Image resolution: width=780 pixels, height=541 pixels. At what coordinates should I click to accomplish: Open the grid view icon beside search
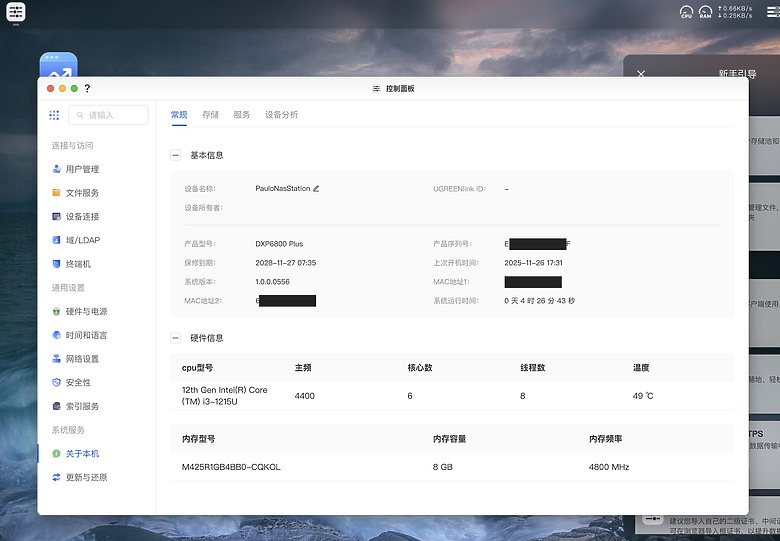coord(54,115)
